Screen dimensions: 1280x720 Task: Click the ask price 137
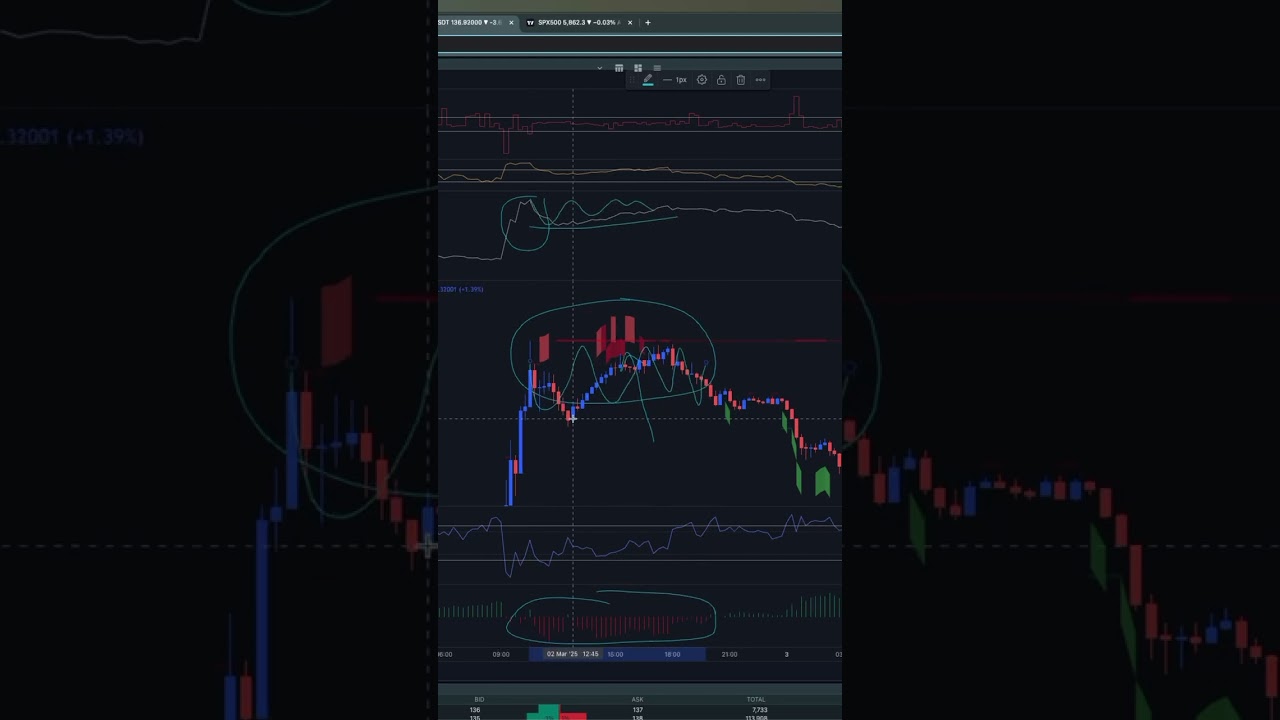point(637,710)
